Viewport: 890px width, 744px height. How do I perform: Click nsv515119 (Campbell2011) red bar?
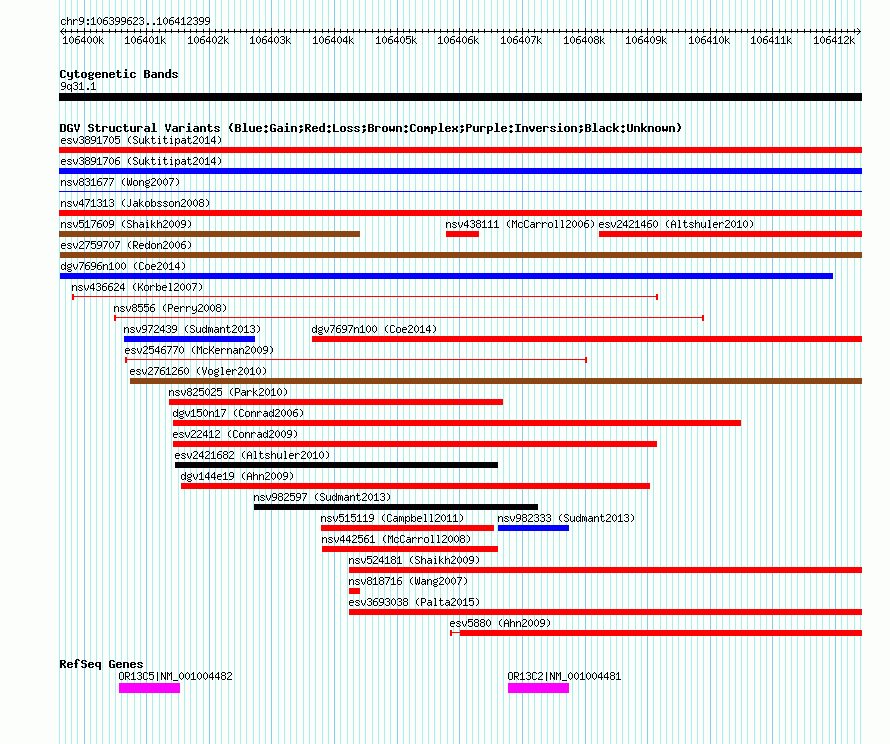[408, 528]
